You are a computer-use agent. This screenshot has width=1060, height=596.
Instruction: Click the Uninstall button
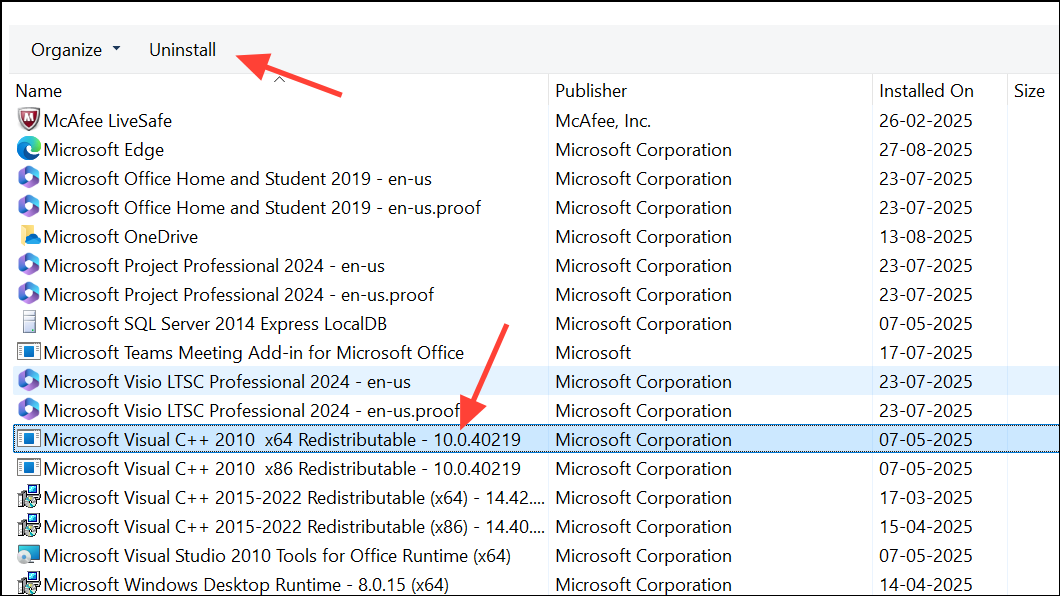click(183, 50)
